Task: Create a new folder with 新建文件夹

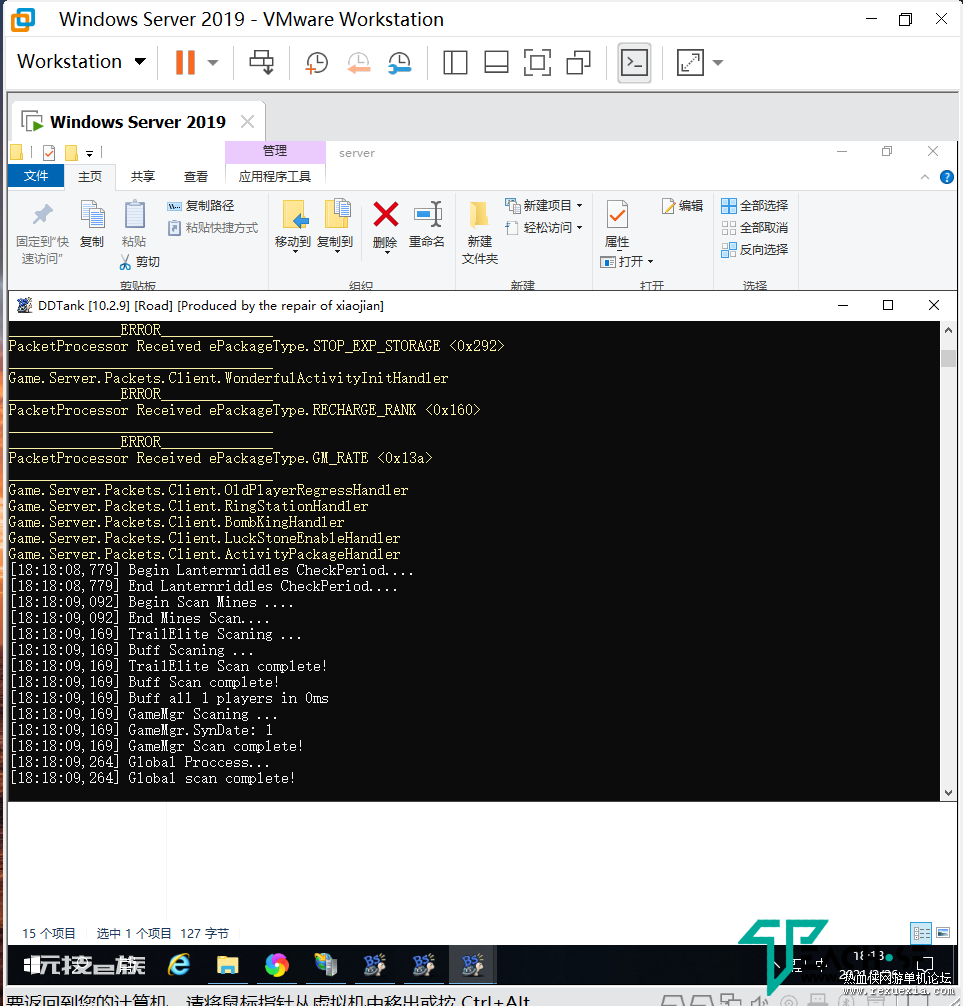Action: pyautogui.click(x=480, y=232)
